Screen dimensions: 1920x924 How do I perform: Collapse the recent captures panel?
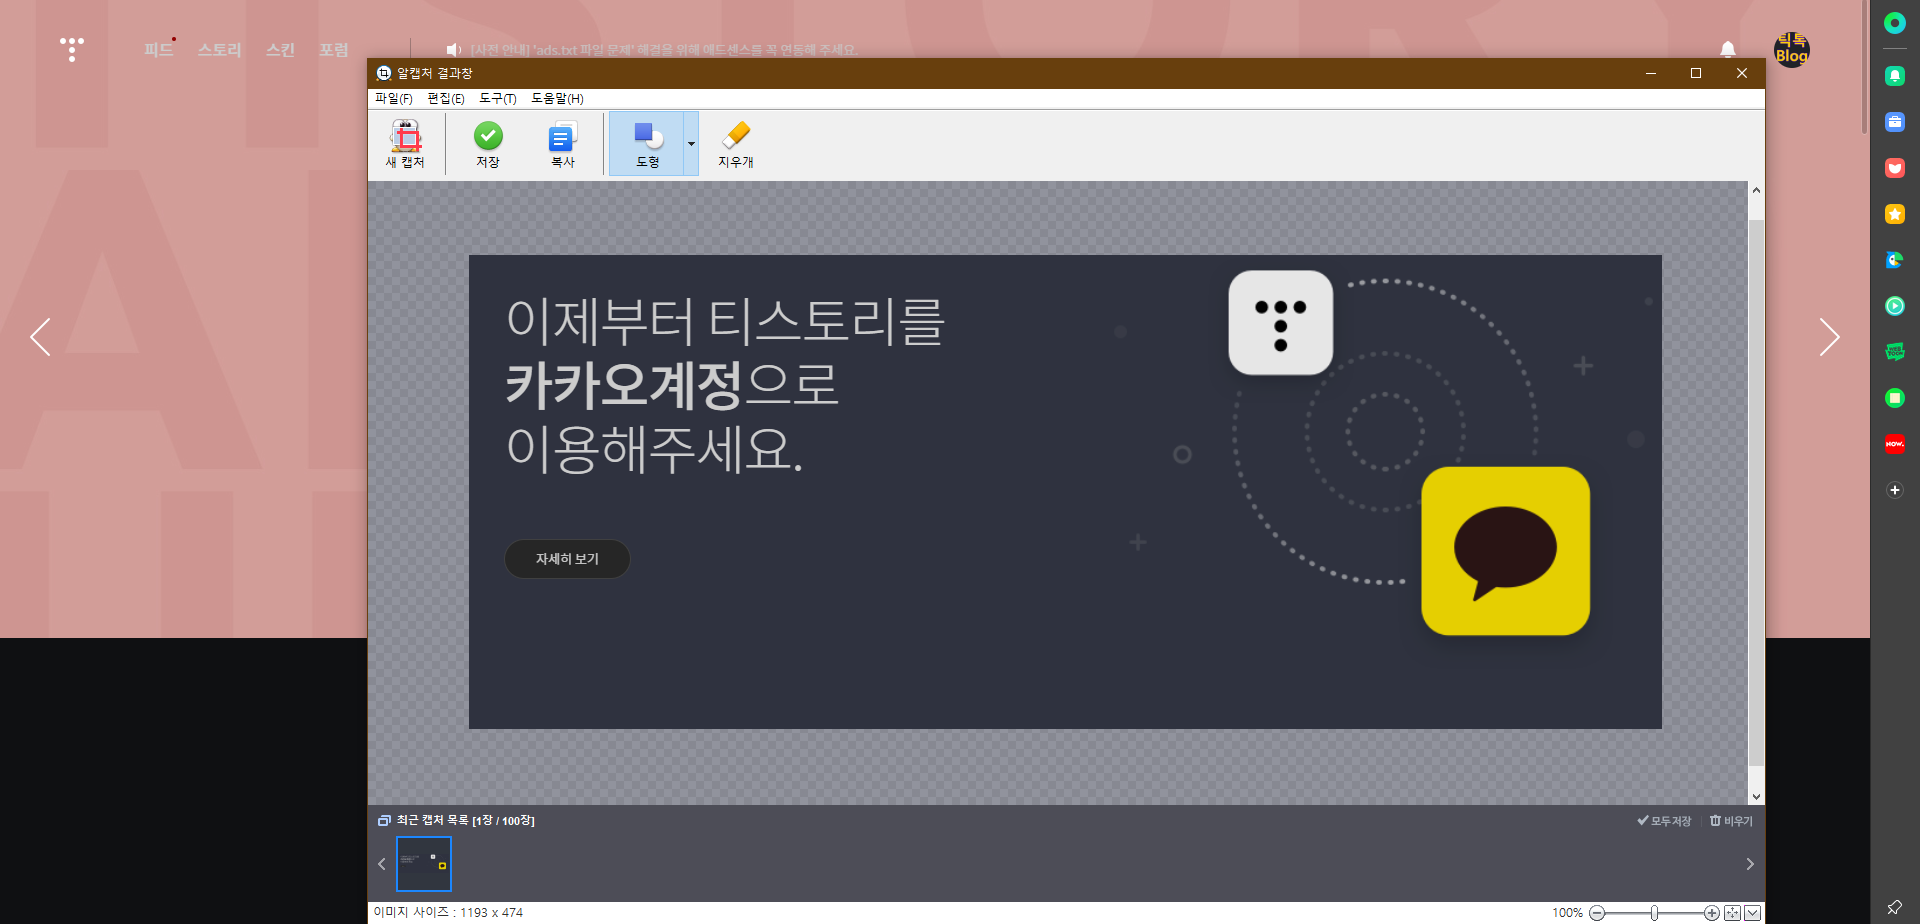tap(1752, 913)
